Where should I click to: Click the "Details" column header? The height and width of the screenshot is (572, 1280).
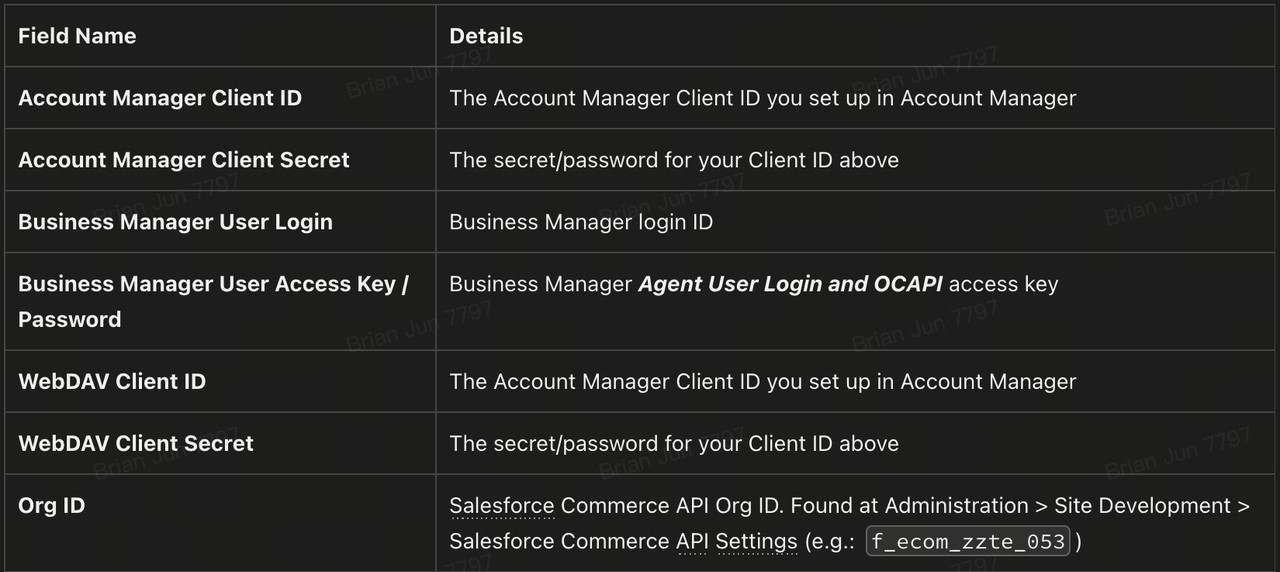pos(486,36)
